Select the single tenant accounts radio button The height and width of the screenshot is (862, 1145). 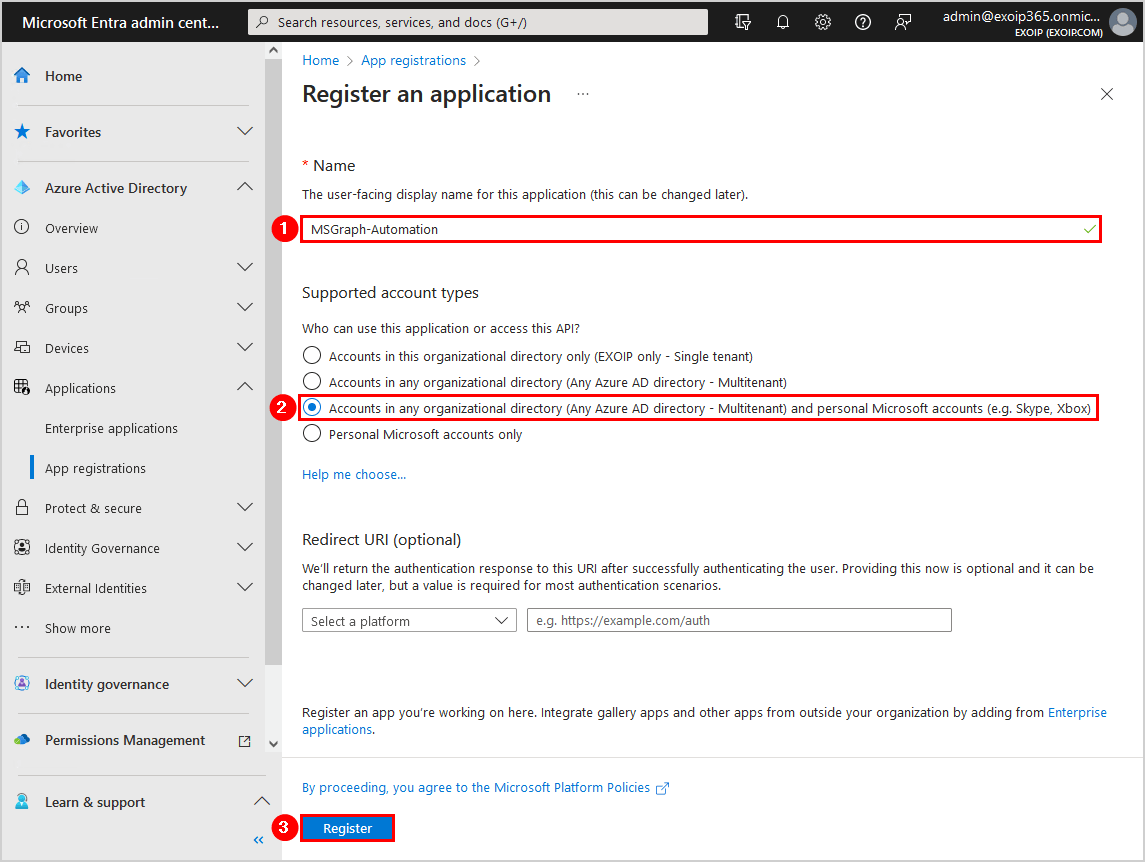311,354
